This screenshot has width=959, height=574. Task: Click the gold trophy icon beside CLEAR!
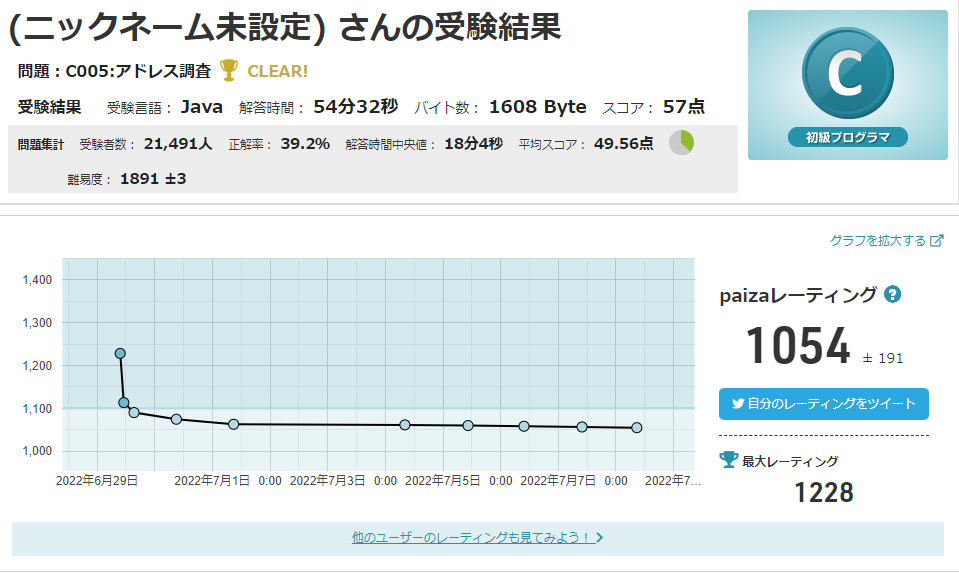(x=229, y=70)
